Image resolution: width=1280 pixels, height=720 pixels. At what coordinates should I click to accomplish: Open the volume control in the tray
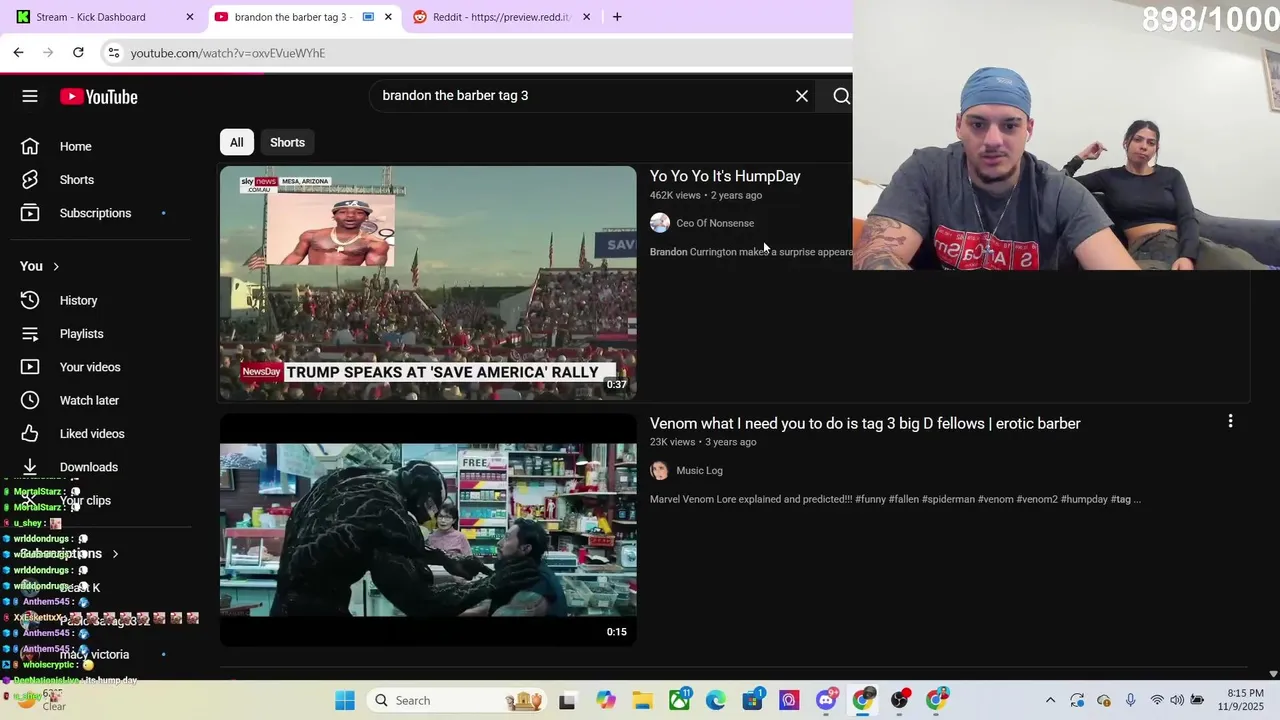pos(1177,700)
